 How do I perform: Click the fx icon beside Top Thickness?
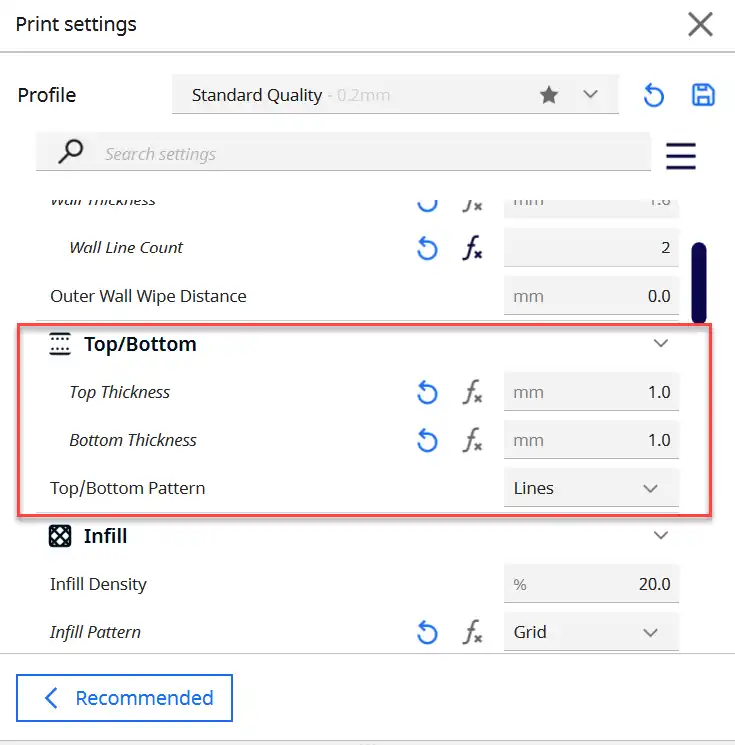tap(472, 392)
